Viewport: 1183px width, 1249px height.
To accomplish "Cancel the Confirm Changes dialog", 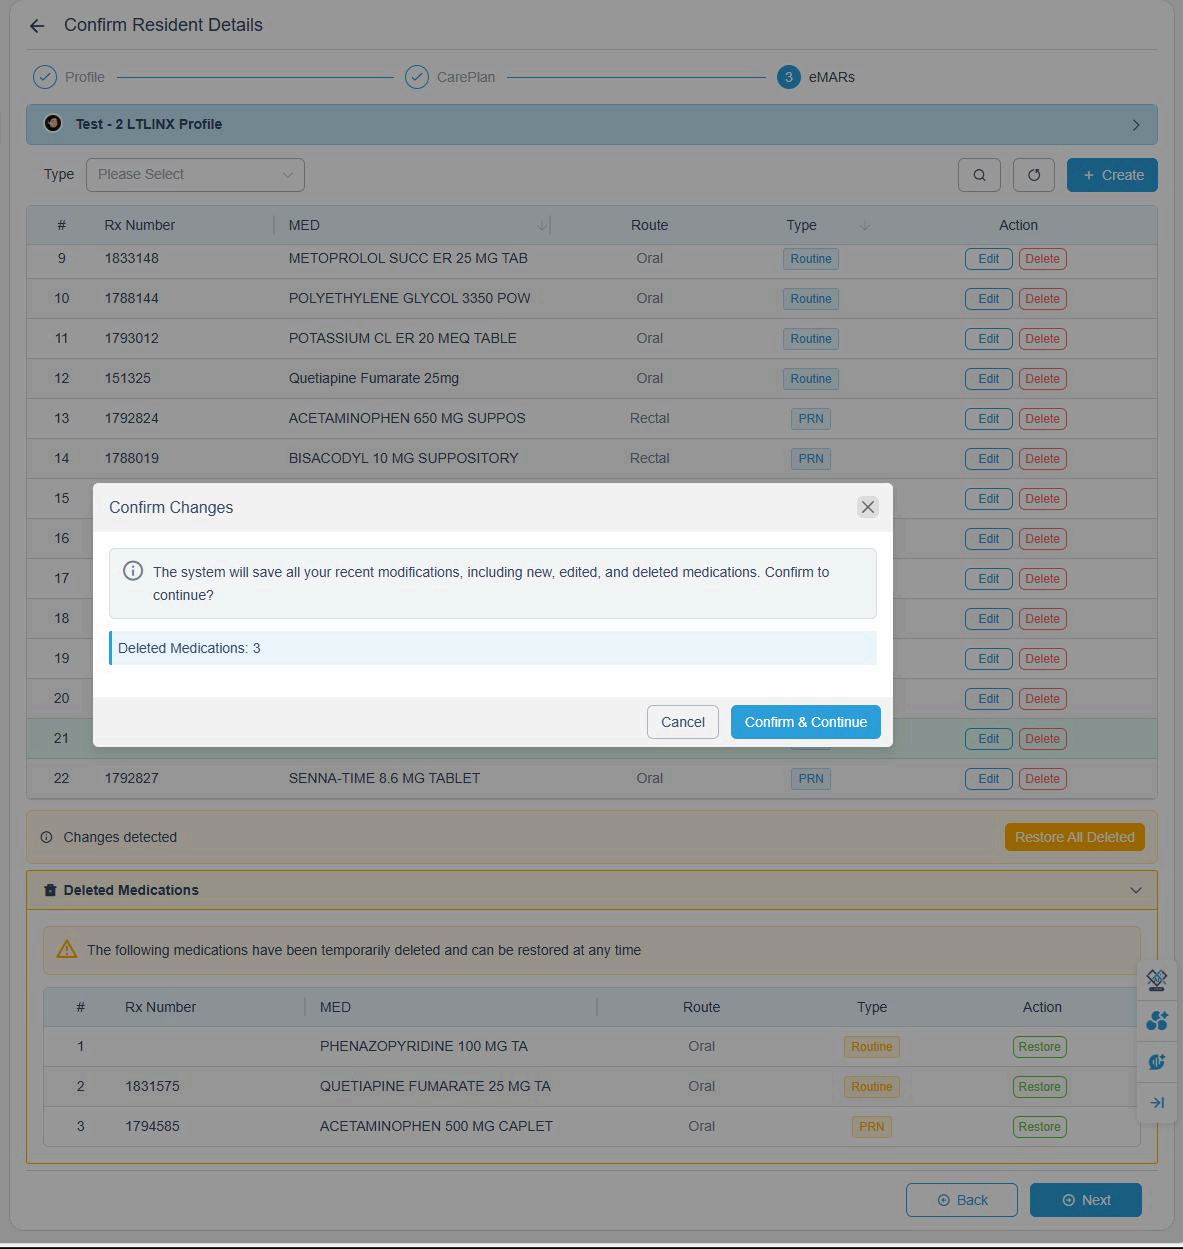I will tap(682, 722).
